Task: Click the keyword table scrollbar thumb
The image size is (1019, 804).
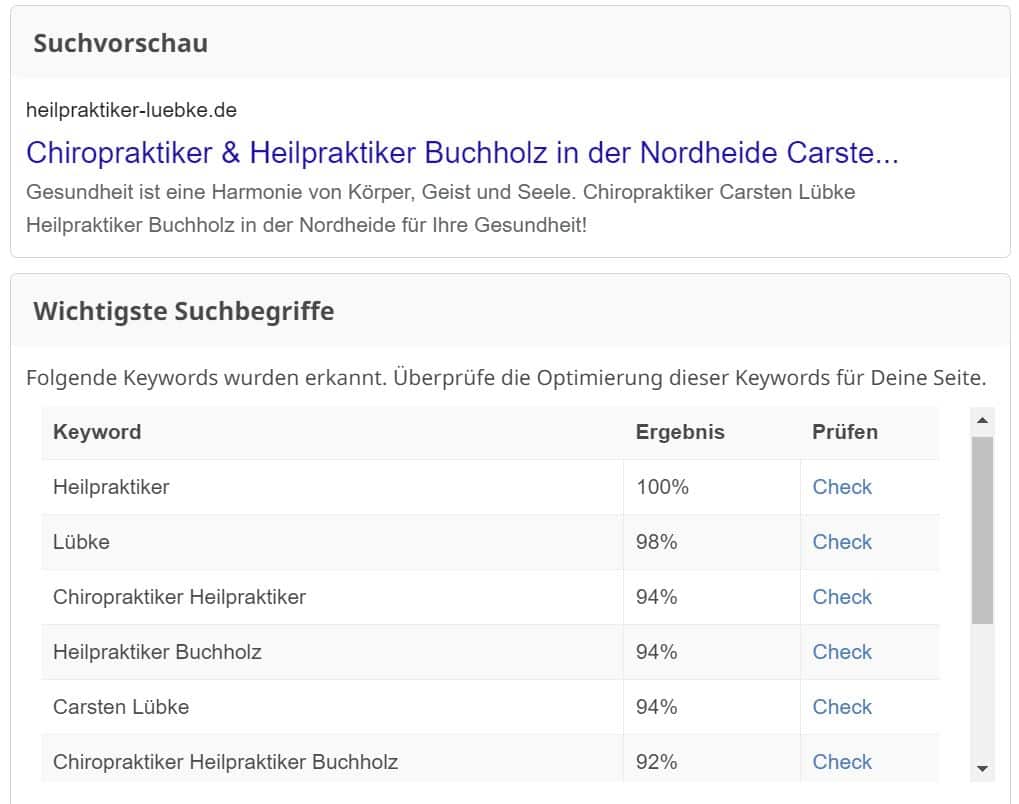Action: (982, 530)
